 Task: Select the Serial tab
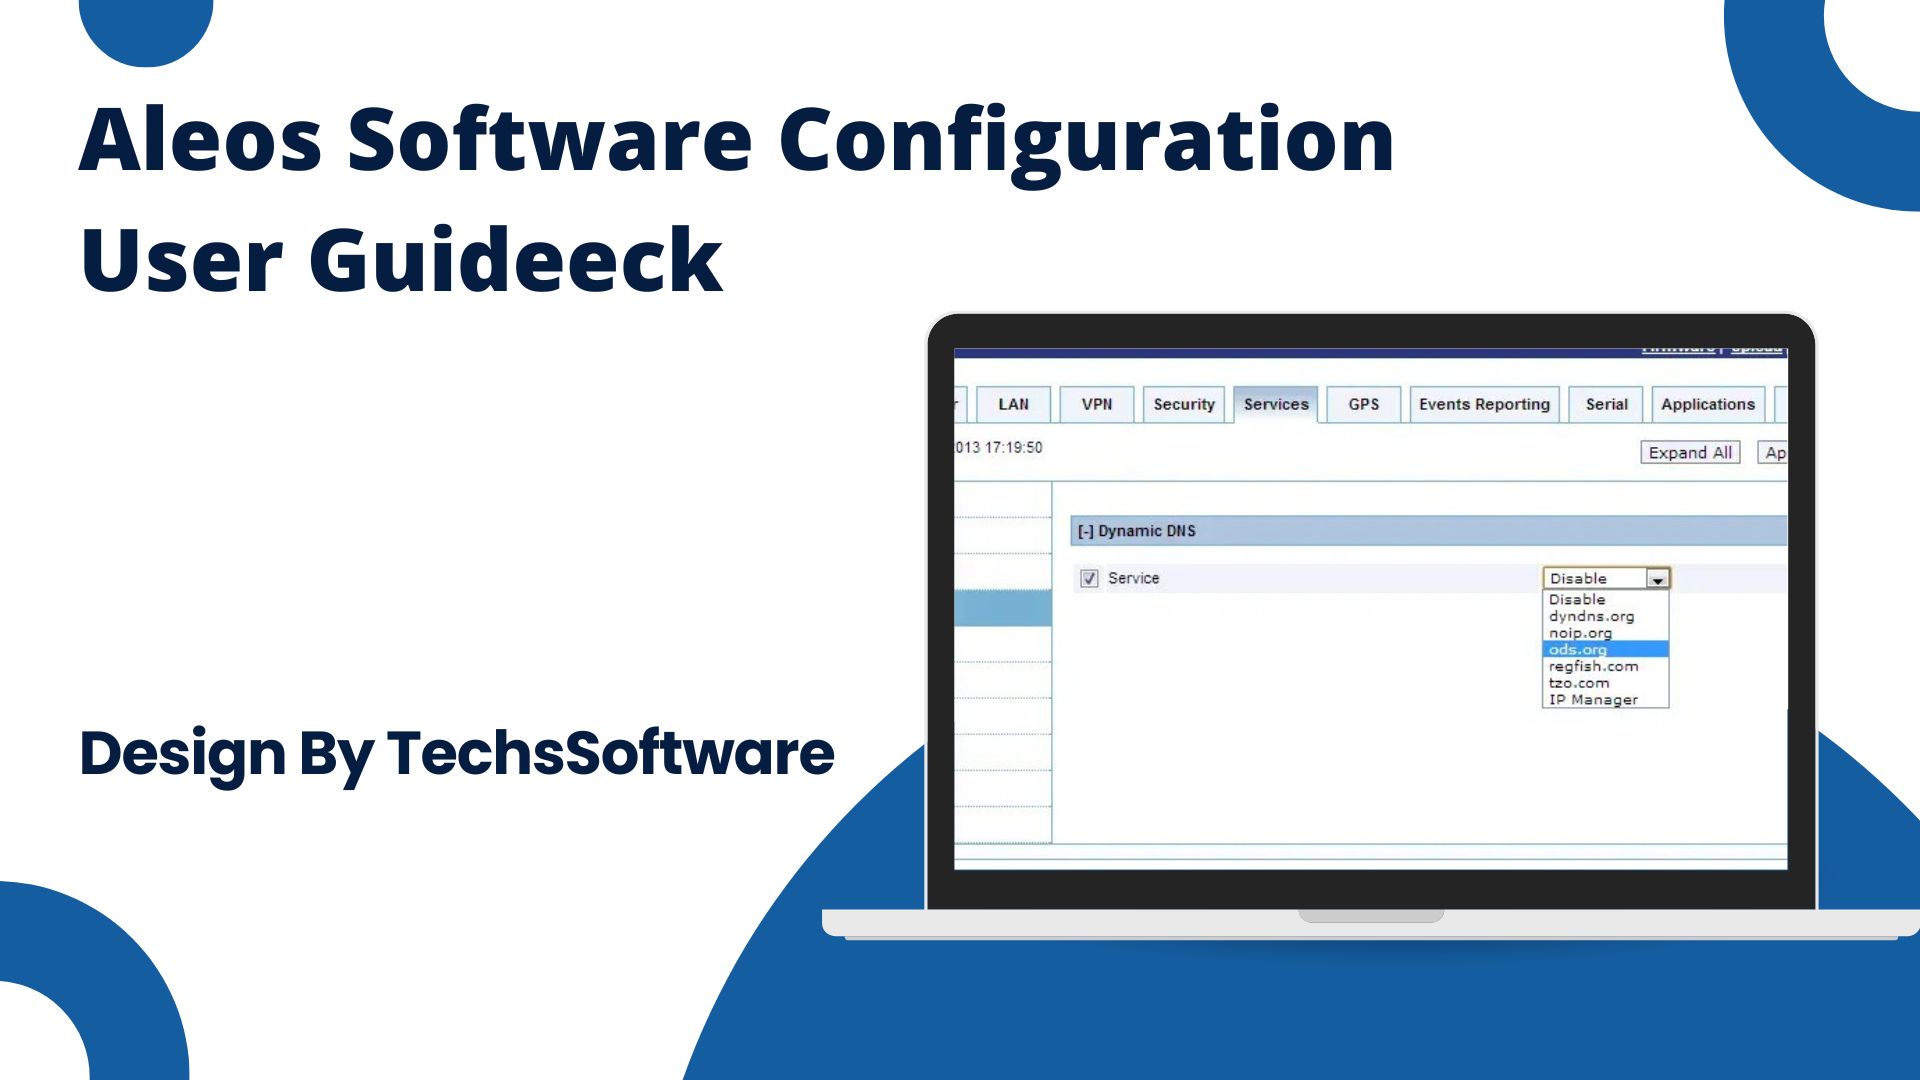pyautogui.click(x=1606, y=404)
